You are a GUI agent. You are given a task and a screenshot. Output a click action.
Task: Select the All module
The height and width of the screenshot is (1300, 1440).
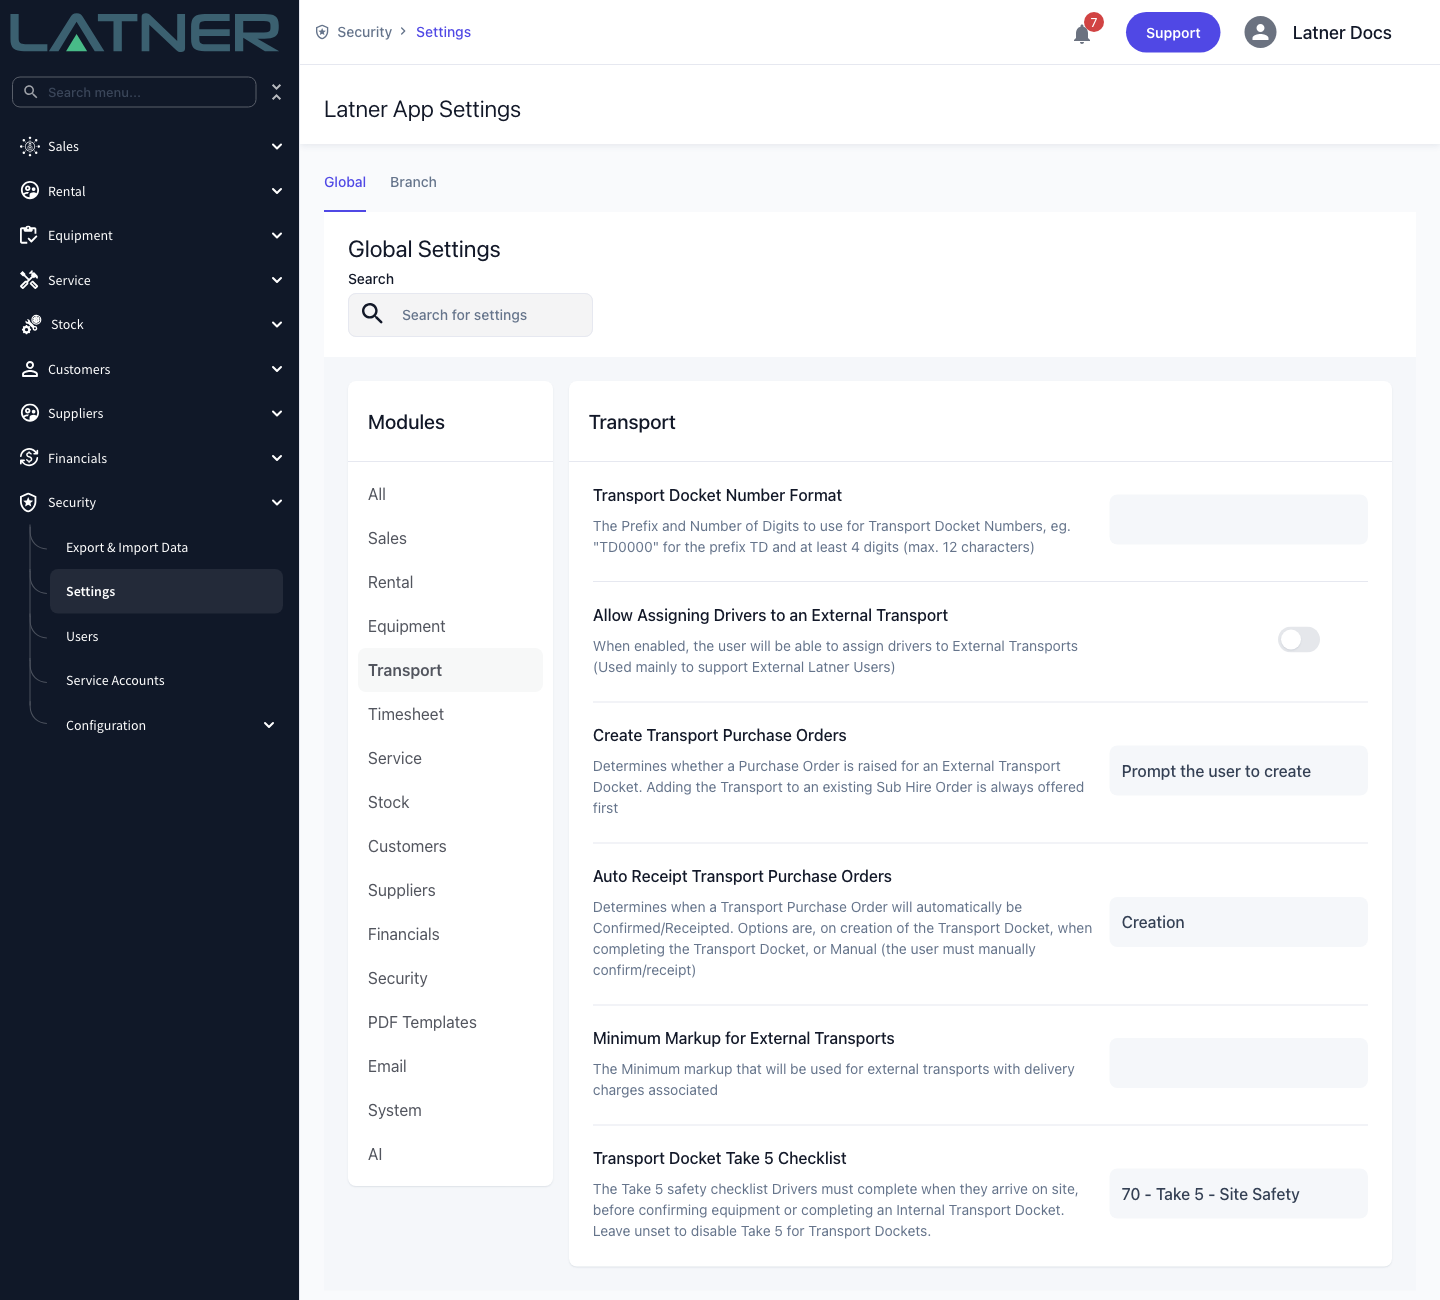[x=450, y=494]
